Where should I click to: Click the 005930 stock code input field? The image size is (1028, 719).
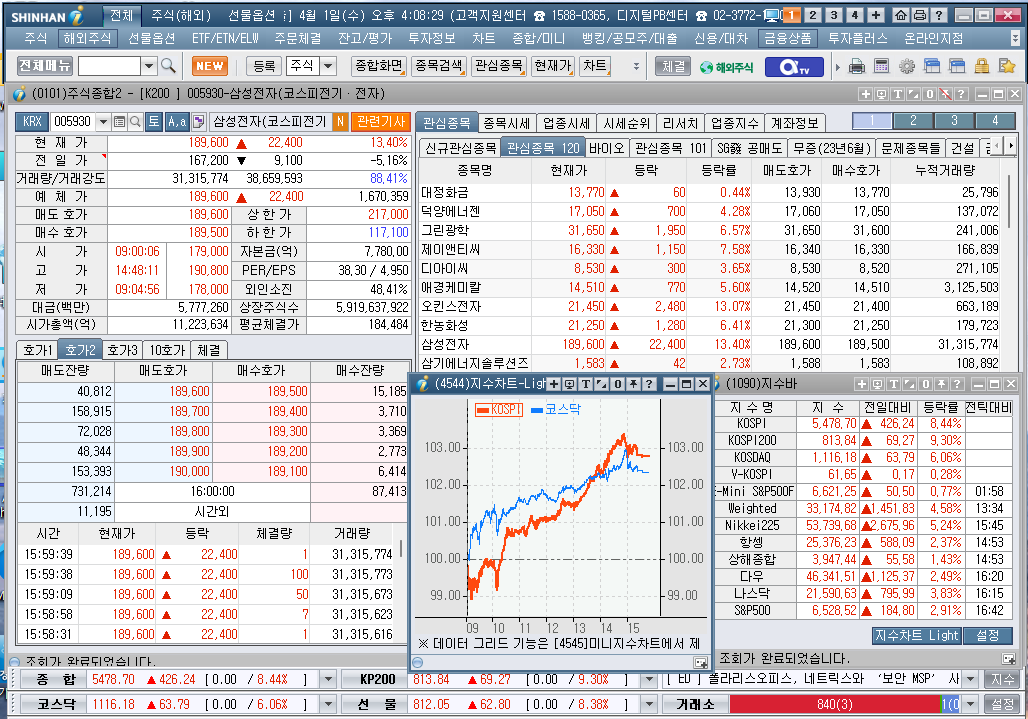pyautogui.click(x=73, y=121)
